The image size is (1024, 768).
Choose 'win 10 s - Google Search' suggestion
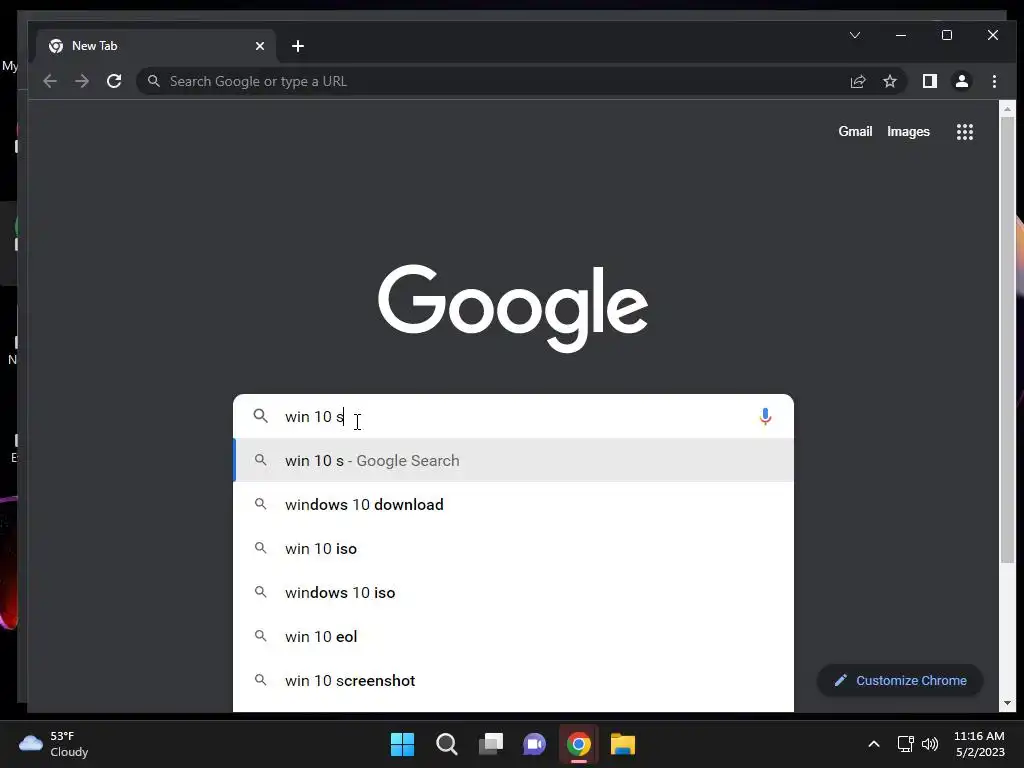(x=513, y=460)
